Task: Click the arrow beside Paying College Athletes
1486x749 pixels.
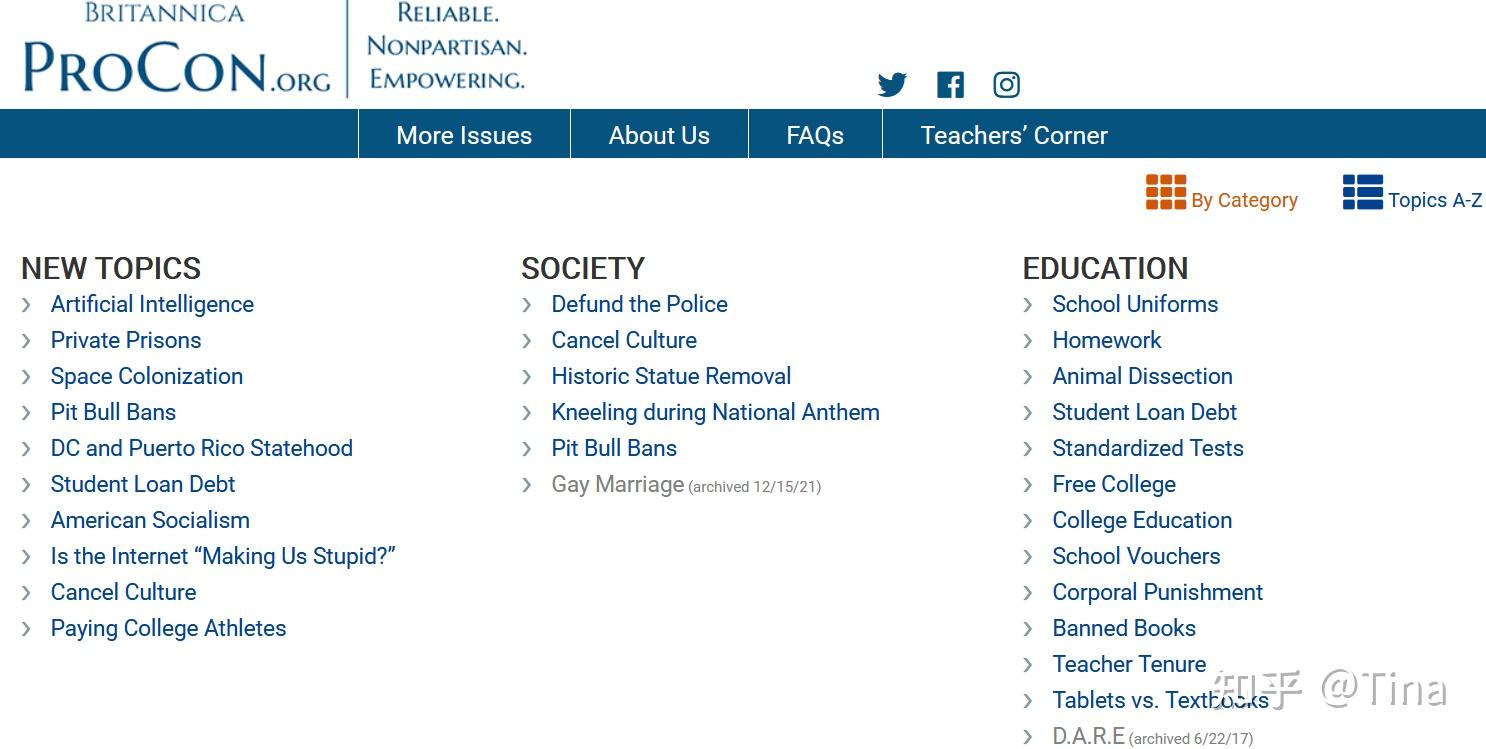Action: [x=27, y=629]
